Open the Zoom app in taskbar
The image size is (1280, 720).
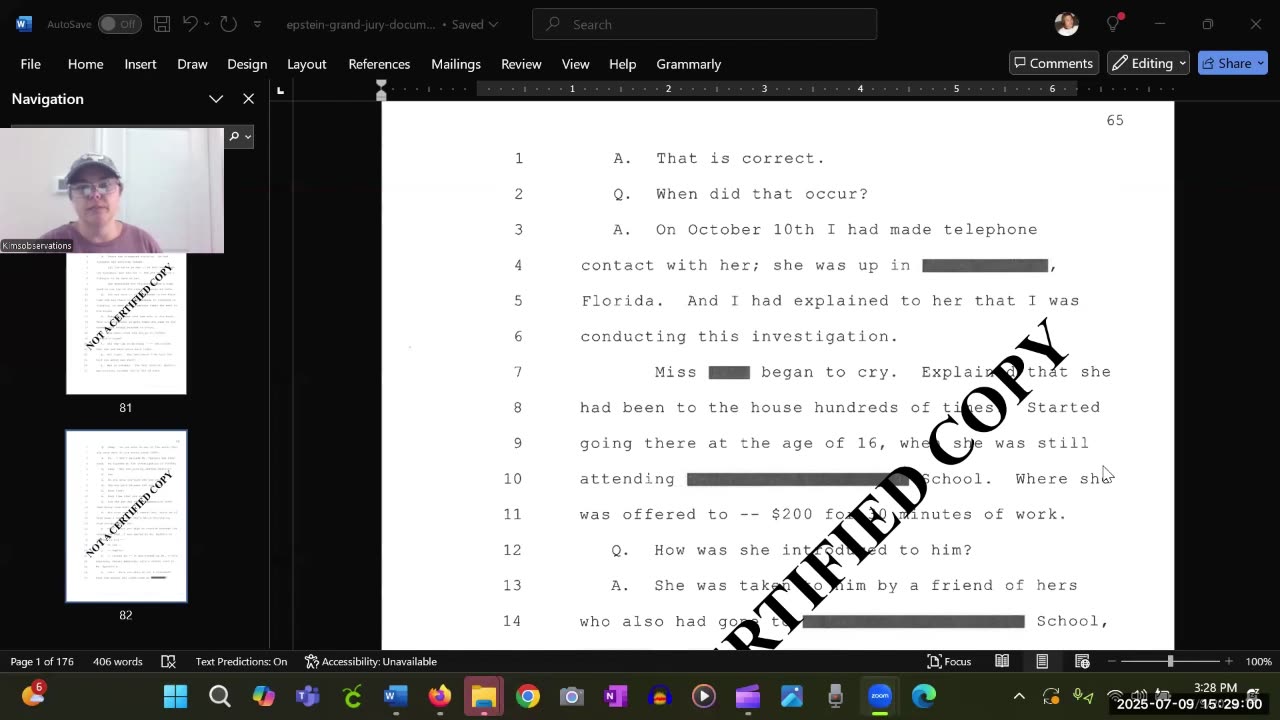[x=879, y=696]
